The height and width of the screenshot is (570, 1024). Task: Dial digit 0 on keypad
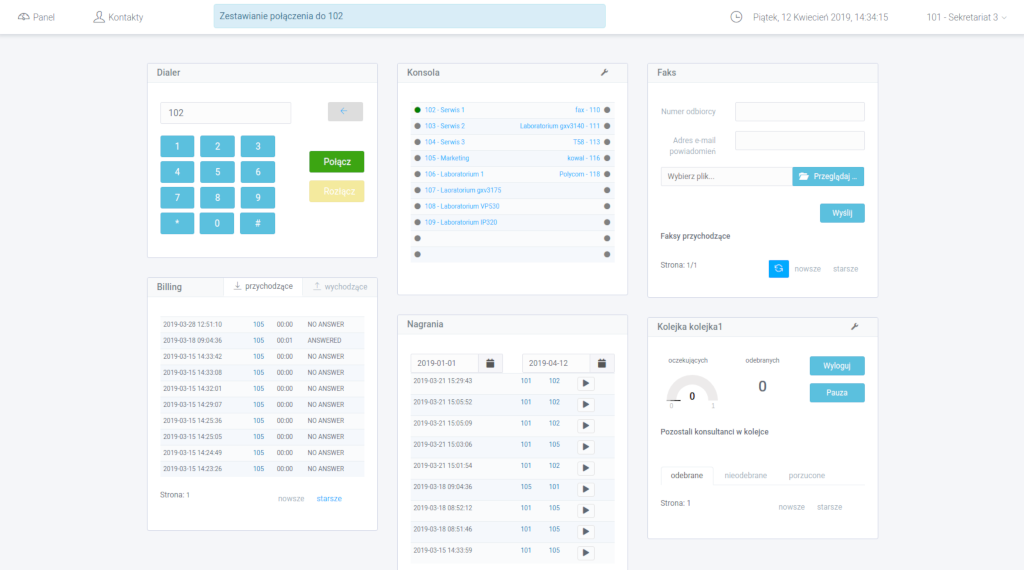point(217,223)
